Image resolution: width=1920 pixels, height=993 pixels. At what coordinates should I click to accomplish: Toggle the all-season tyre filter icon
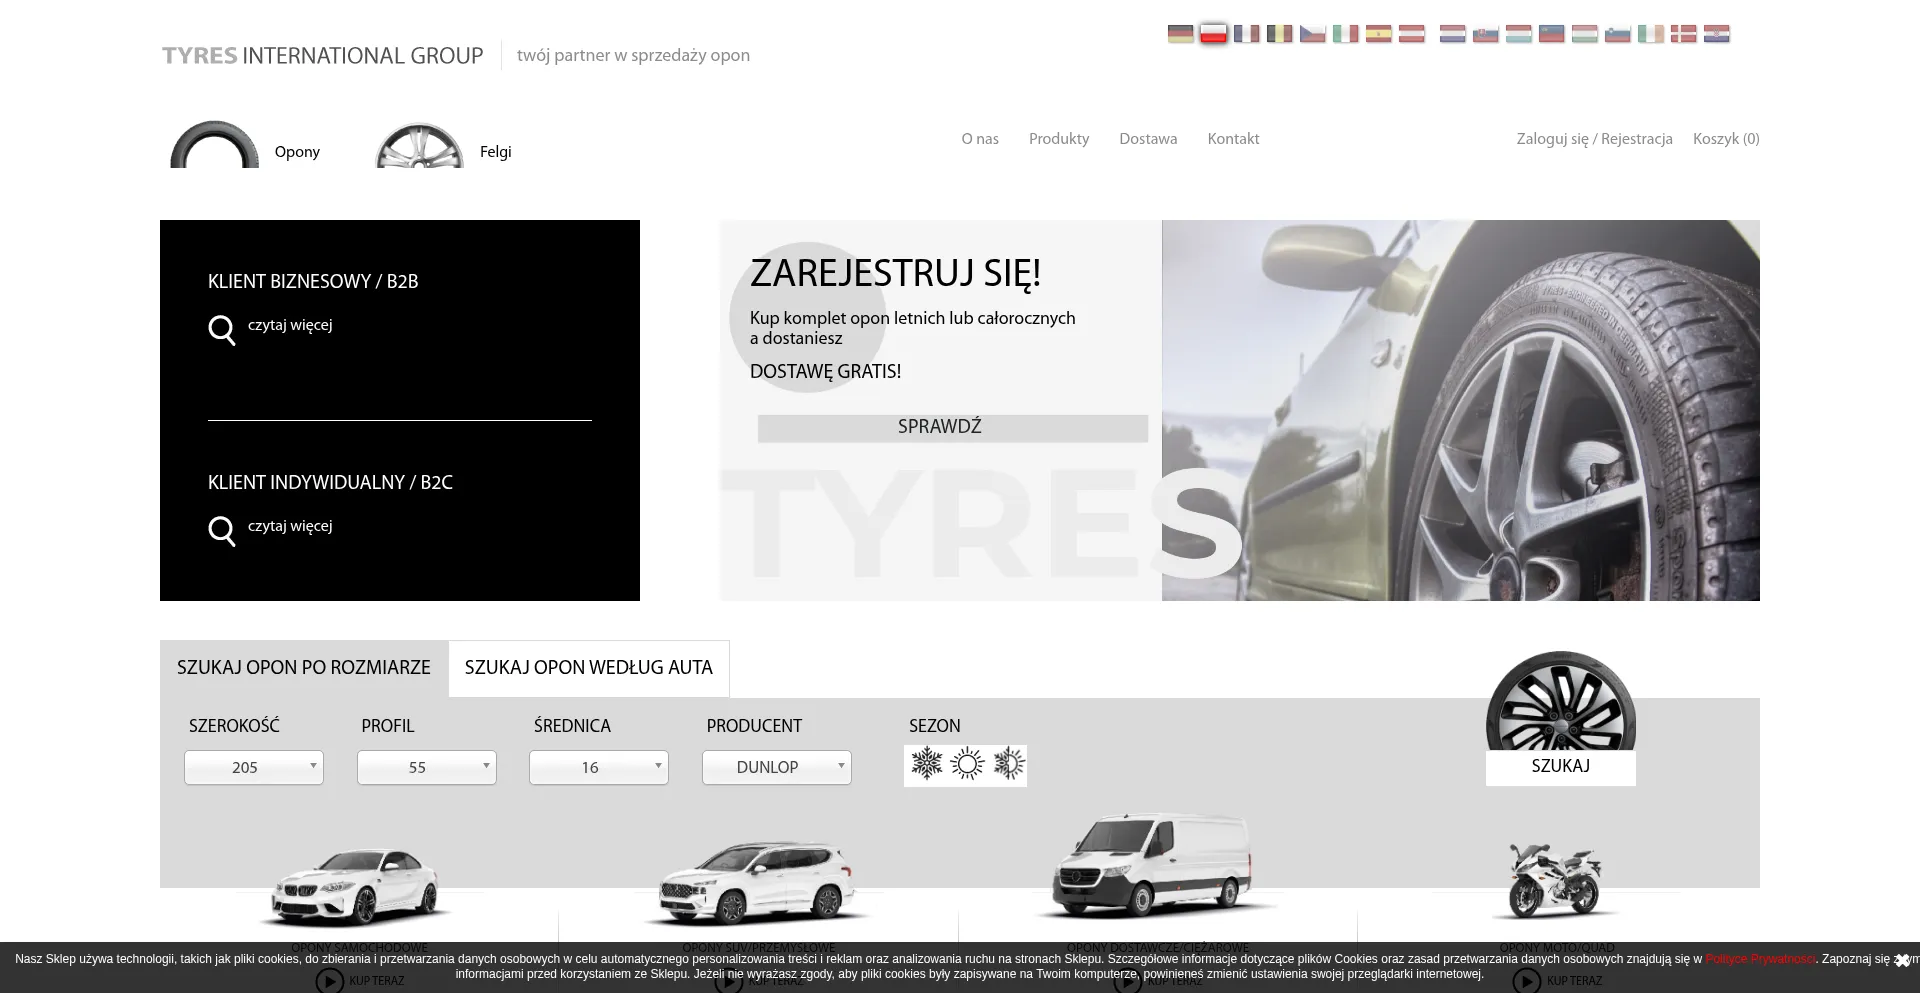(1008, 765)
